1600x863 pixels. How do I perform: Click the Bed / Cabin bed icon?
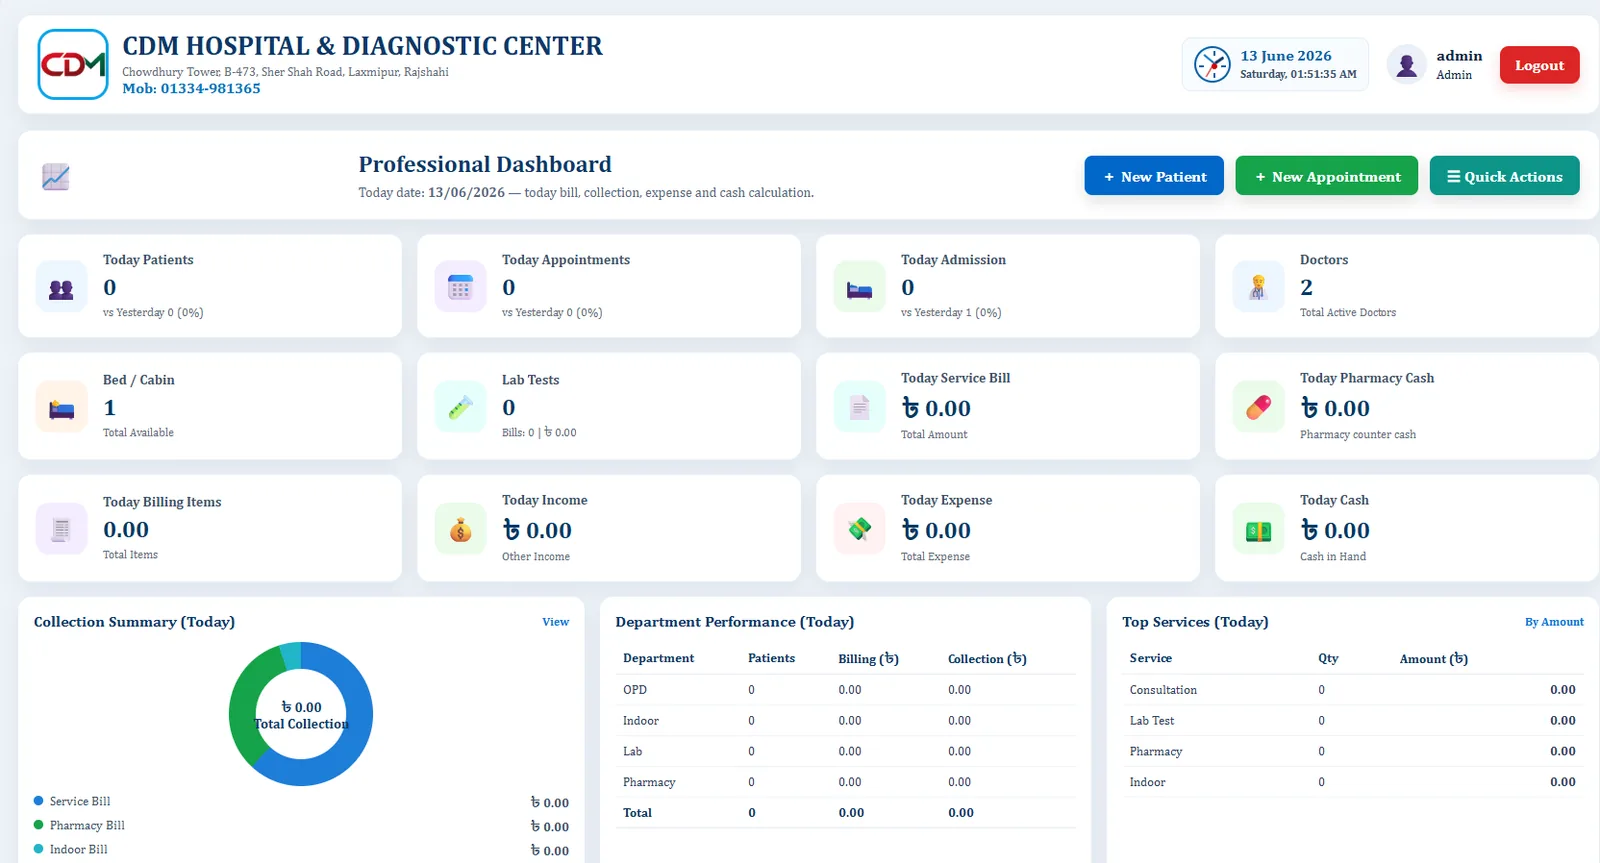coord(61,407)
